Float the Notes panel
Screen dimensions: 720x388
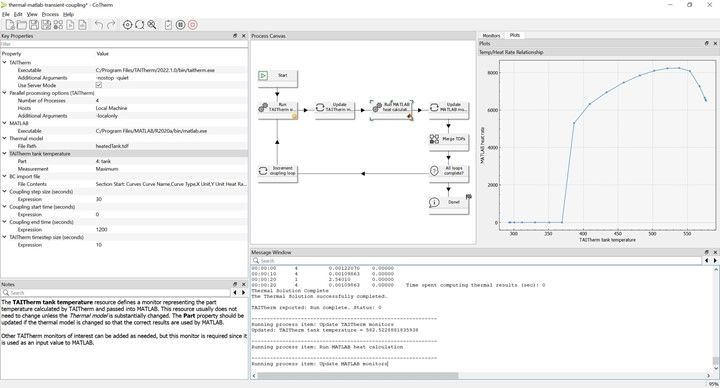coord(235,285)
